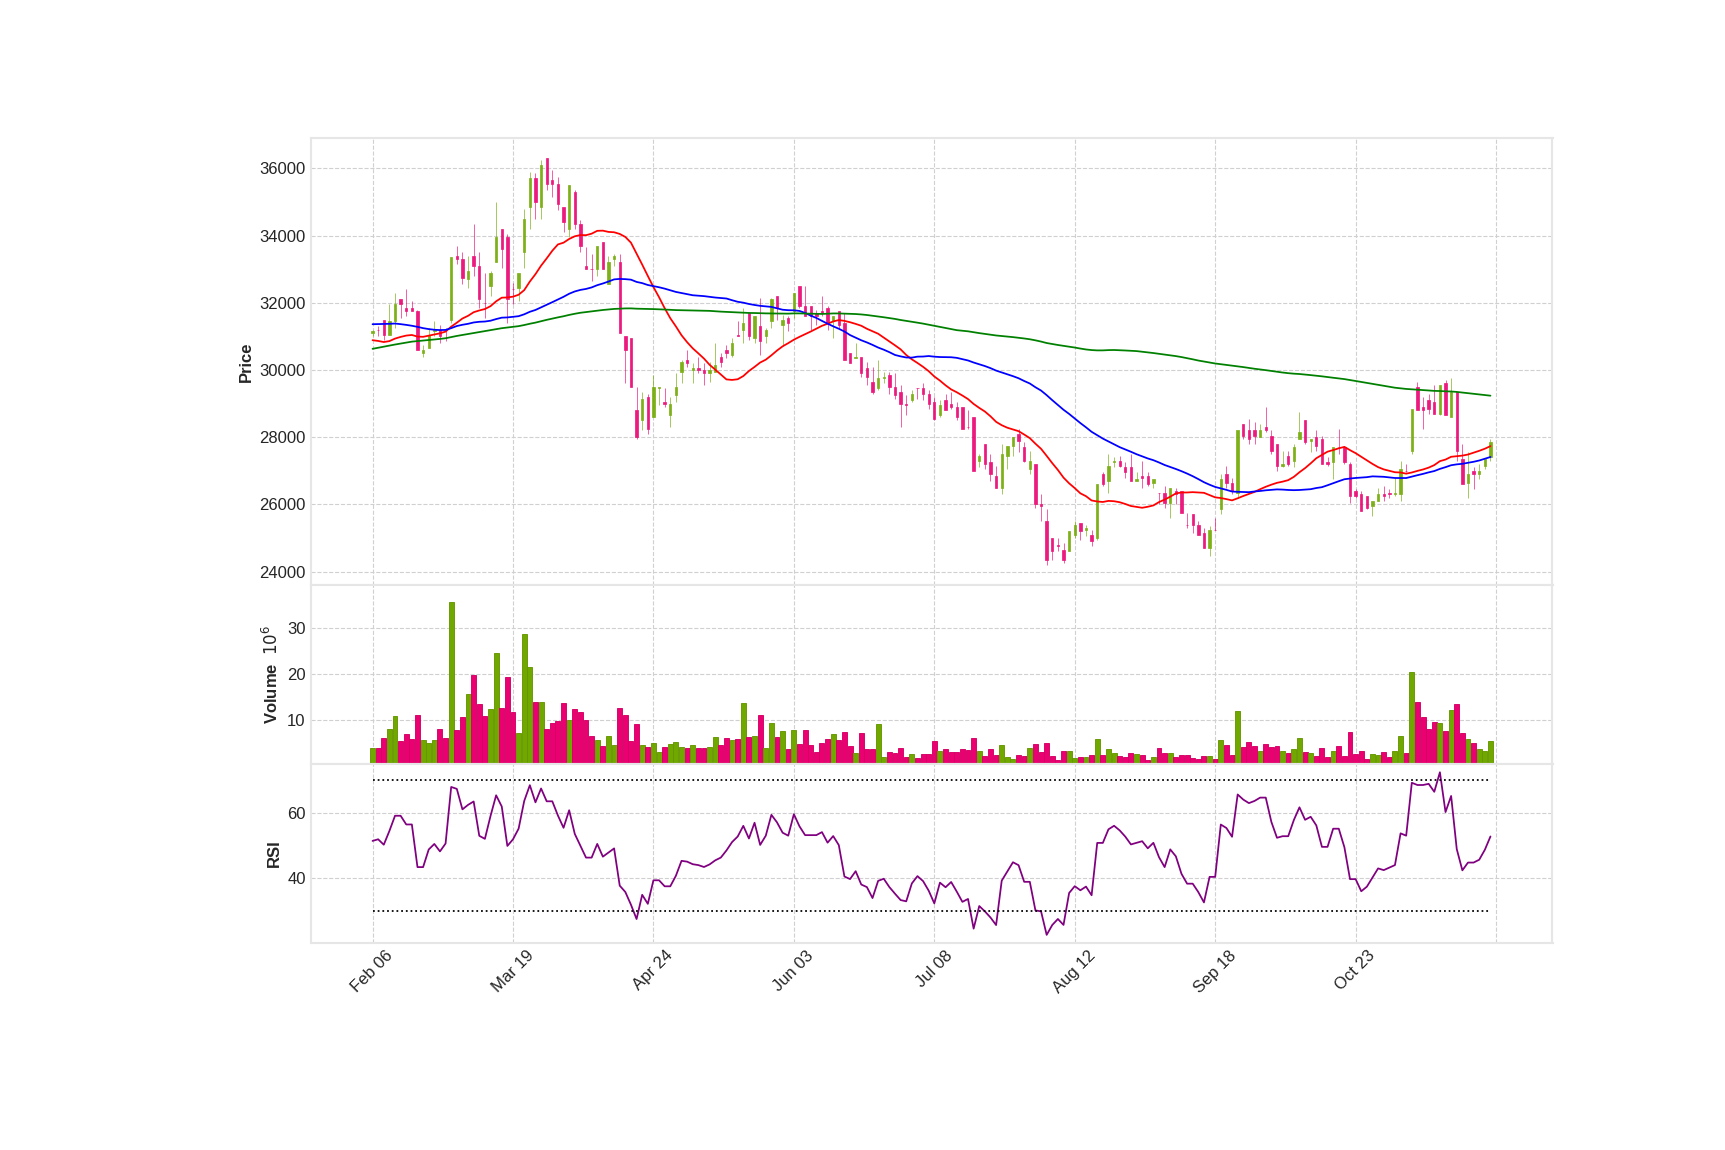1725x1150 pixels.
Task: Click the volume tick label 20
Action: tap(296, 675)
